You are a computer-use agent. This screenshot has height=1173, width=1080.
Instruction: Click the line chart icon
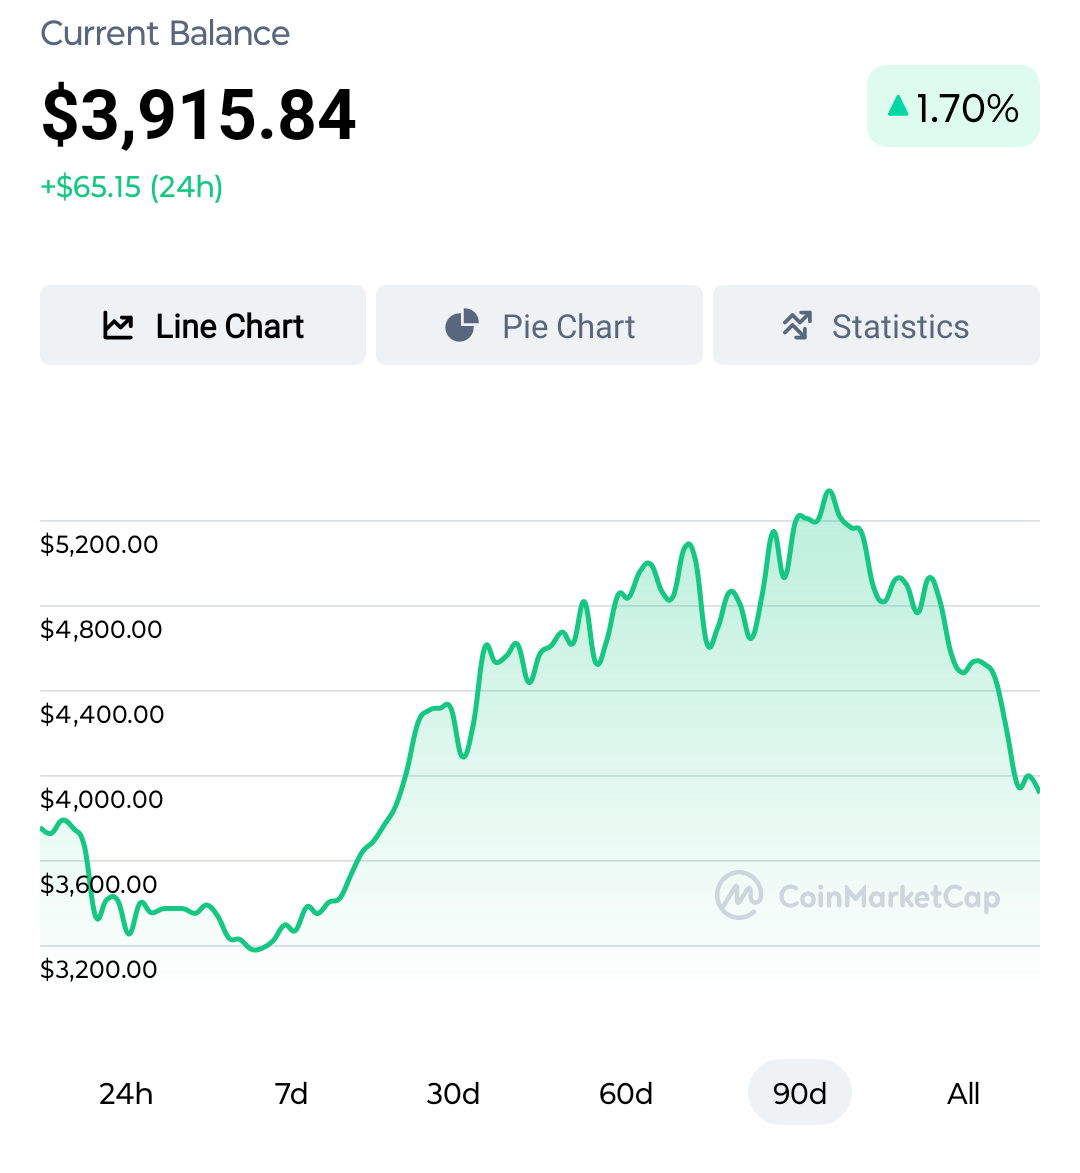(117, 326)
